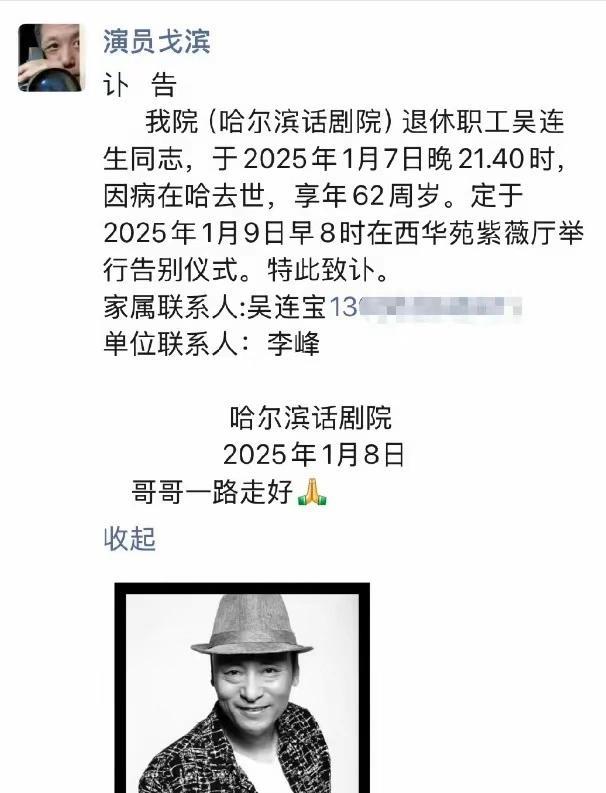Screen dimensions: 606x793
Task: Click the family contact name 吴连宝
Action: 287,306
